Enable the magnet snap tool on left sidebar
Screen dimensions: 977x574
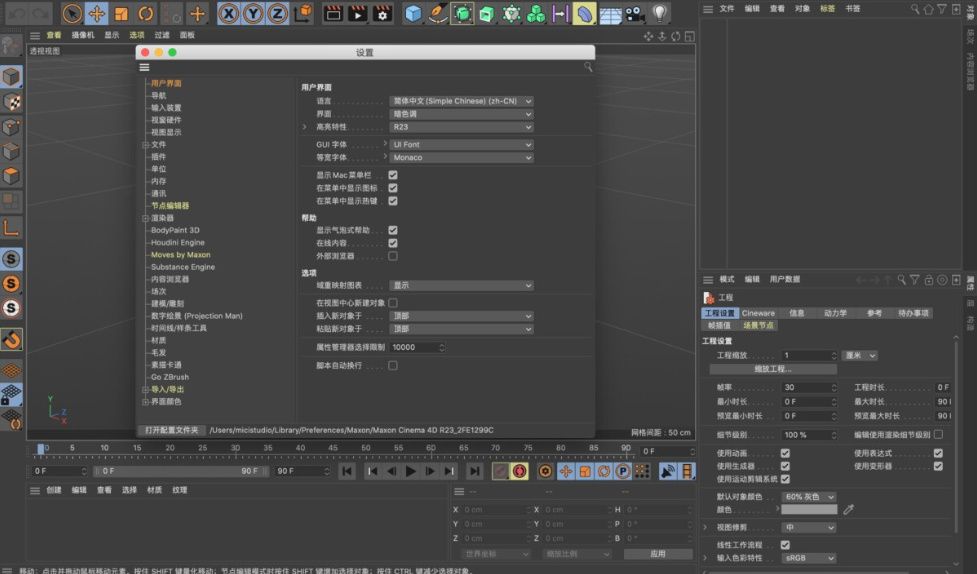pos(11,340)
